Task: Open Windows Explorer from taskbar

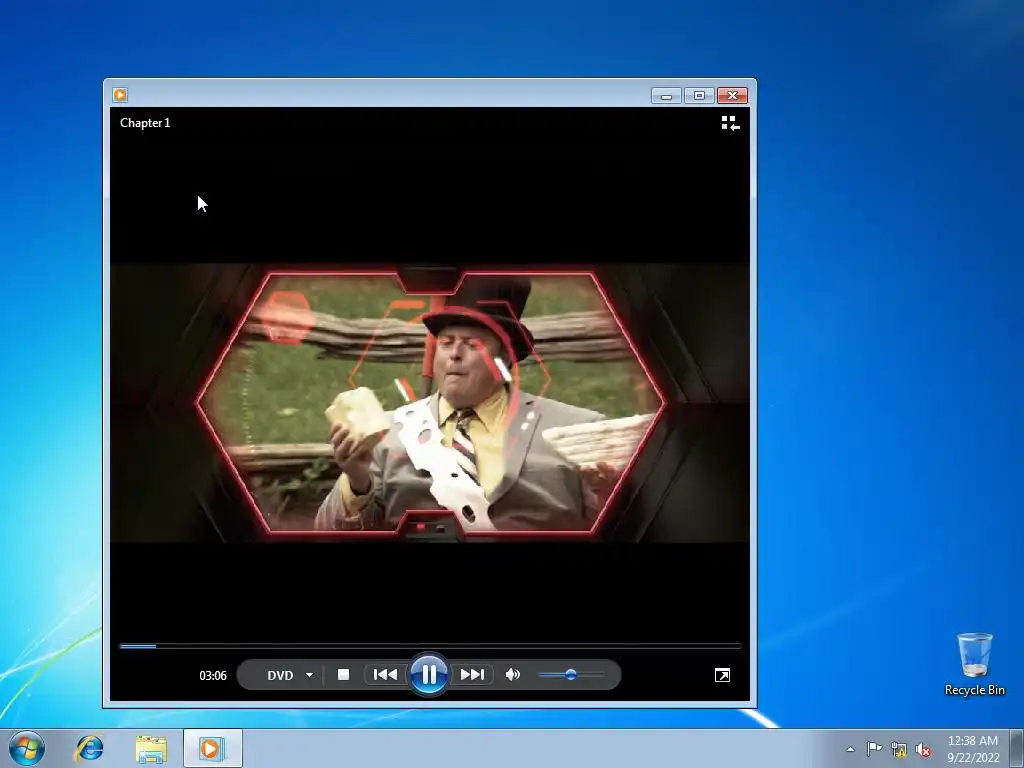Action: pyautogui.click(x=151, y=748)
